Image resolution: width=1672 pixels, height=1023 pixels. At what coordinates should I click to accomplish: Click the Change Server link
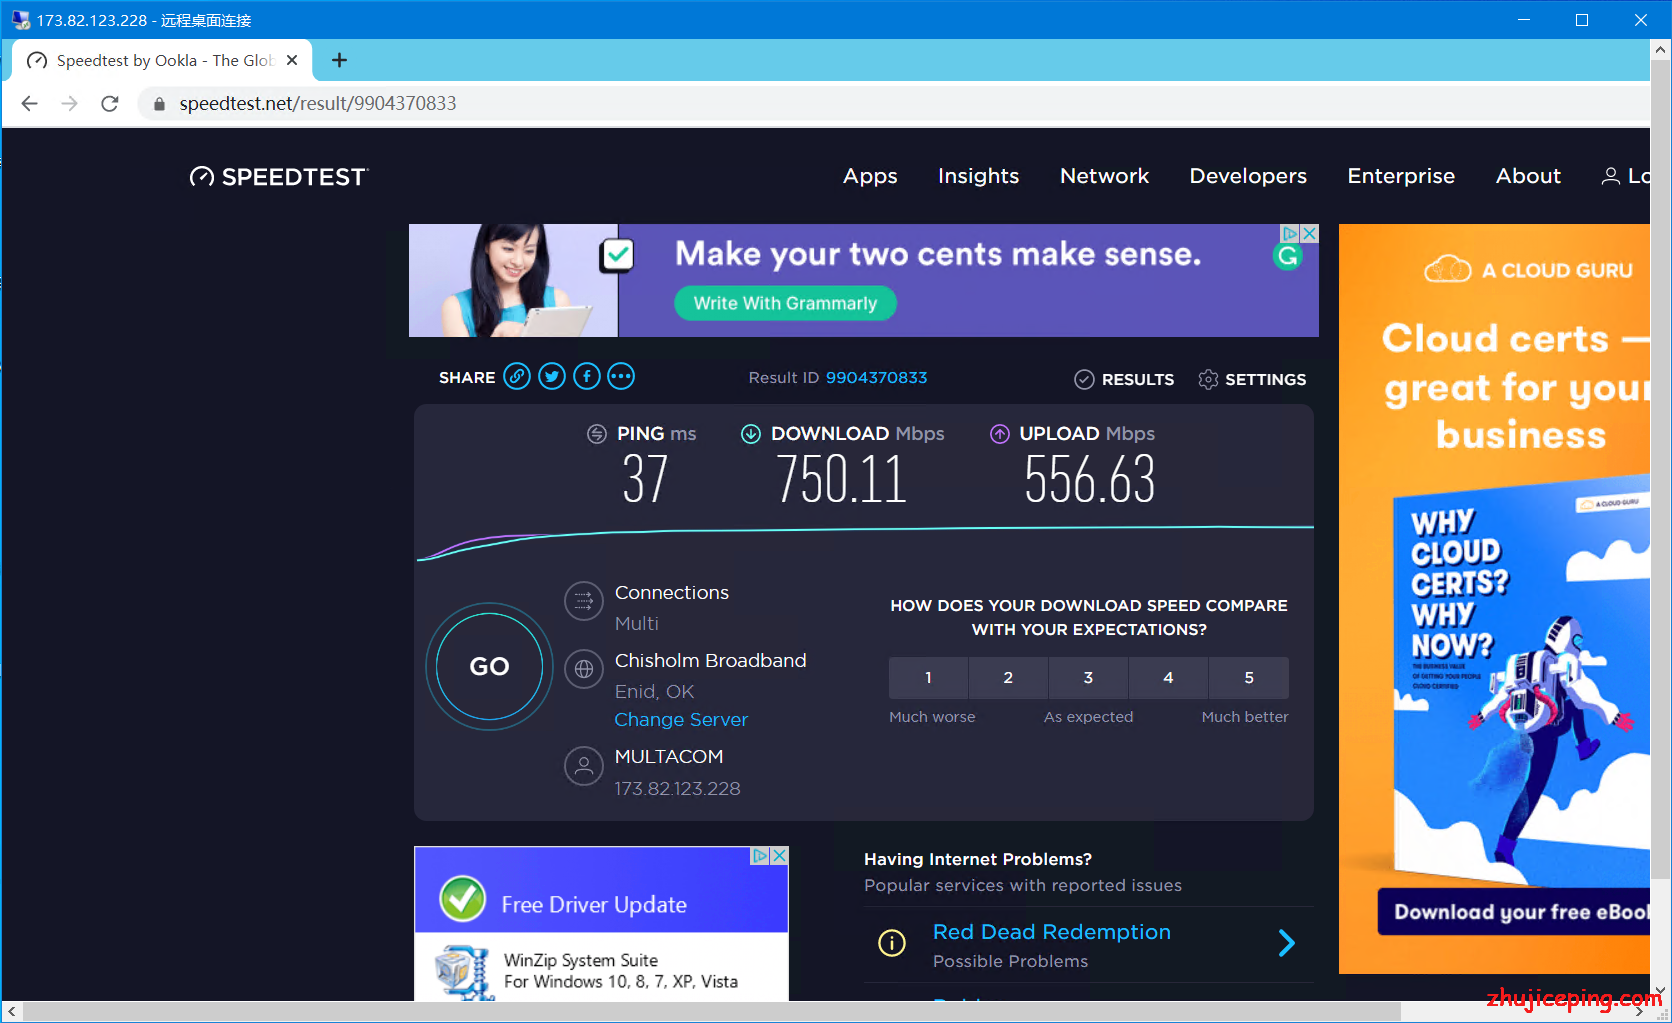(681, 720)
